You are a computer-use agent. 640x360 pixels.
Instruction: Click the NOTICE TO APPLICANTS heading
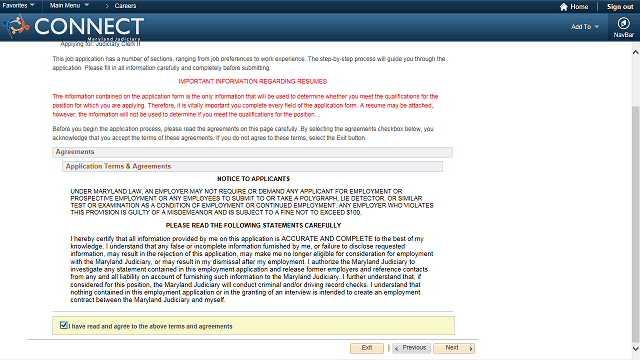pyautogui.click(x=253, y=179)
